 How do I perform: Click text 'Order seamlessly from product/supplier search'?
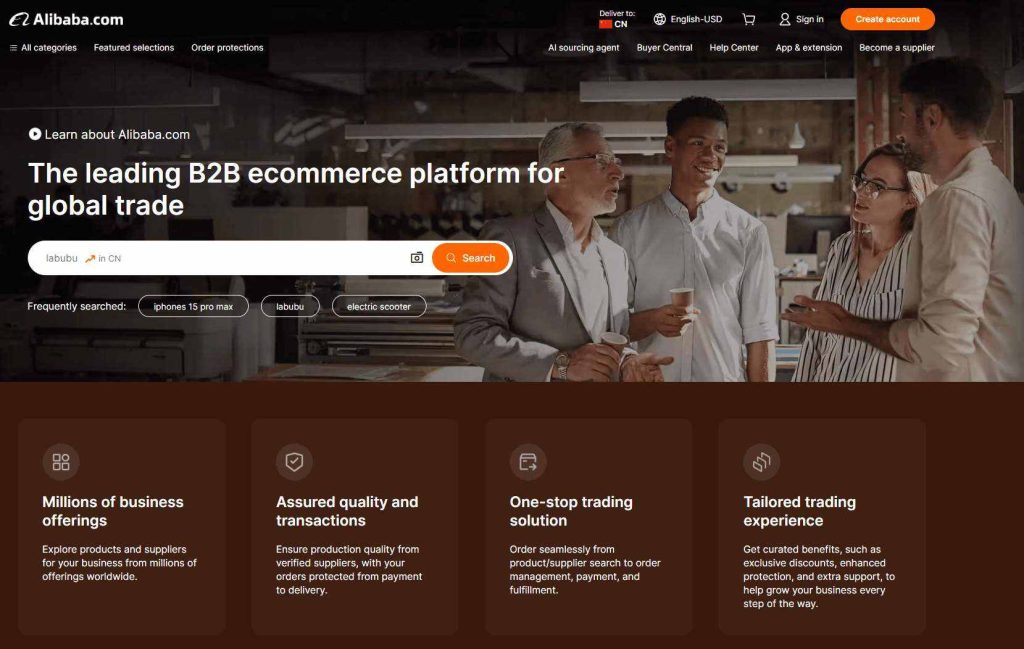[x=584, y=556]
